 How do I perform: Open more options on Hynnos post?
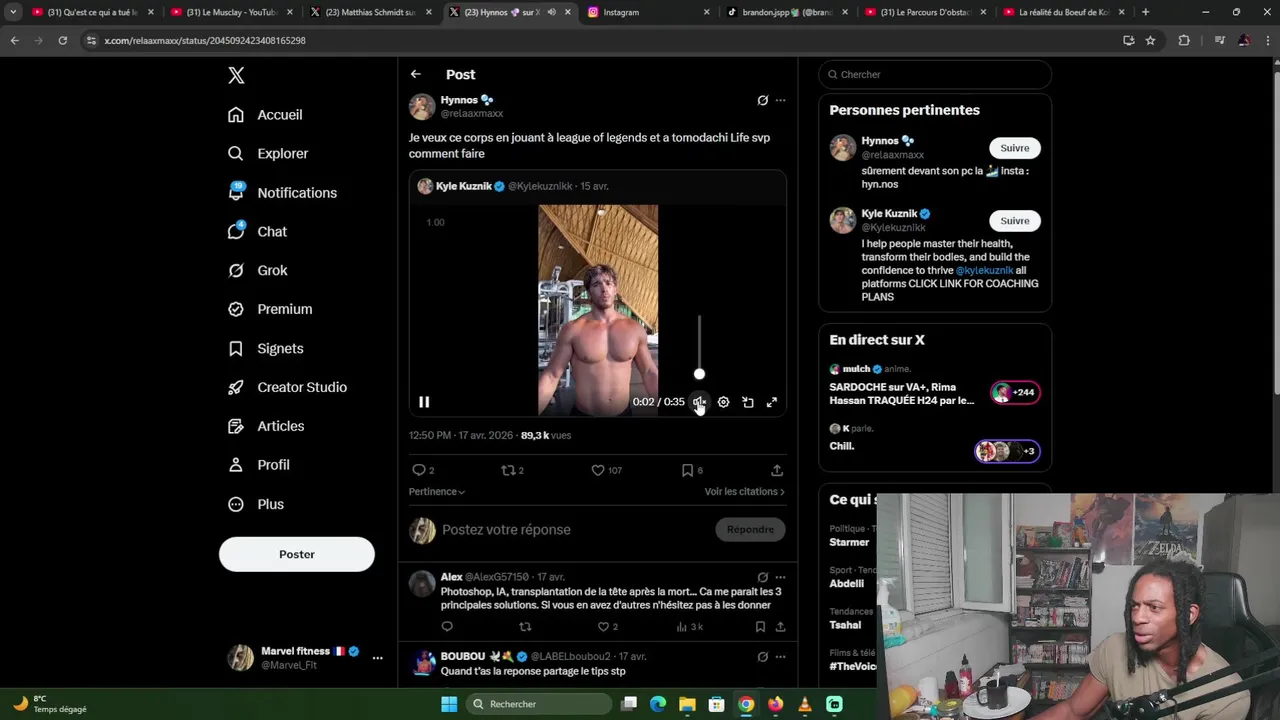coord(781,100)
